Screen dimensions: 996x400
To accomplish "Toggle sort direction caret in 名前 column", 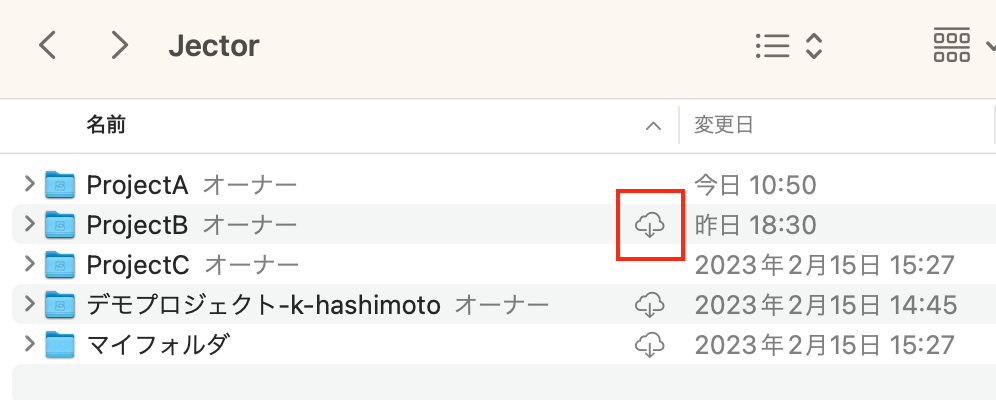I will pyautogui.click(x=653, y=126).
